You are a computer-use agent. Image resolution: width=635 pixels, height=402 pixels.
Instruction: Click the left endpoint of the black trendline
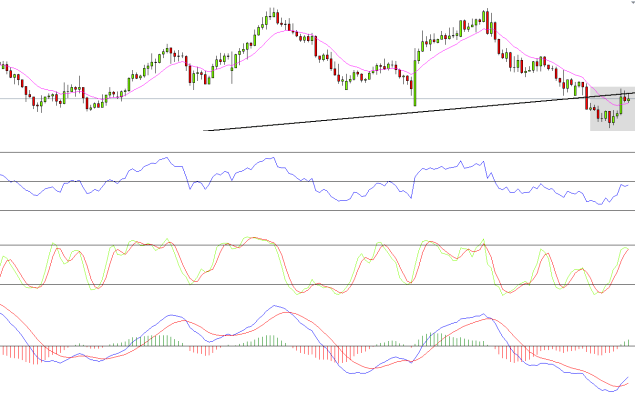point(204,130)
